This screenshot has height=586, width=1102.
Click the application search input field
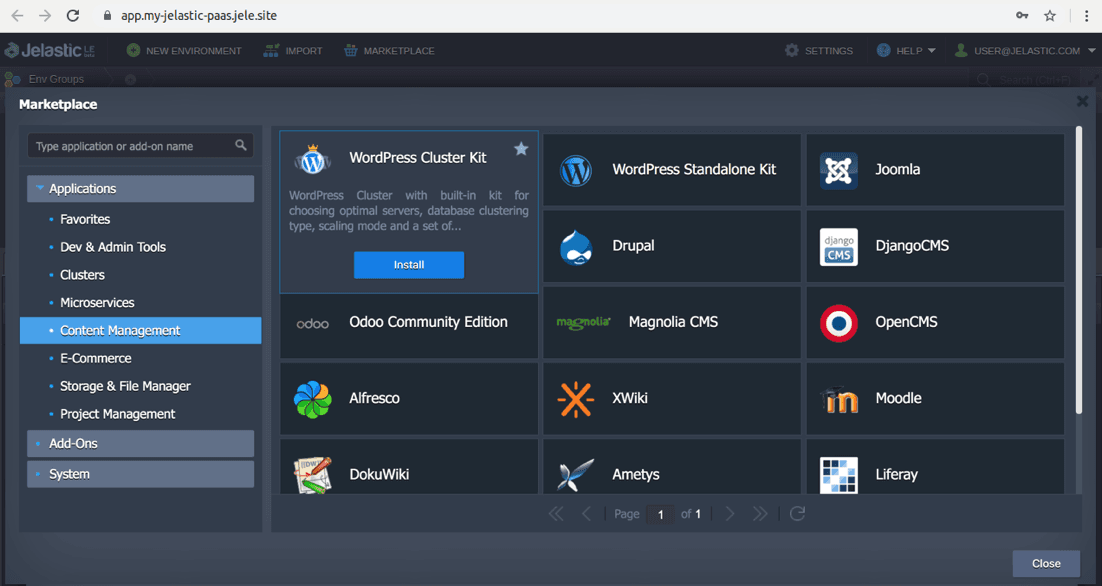[141, 146]
